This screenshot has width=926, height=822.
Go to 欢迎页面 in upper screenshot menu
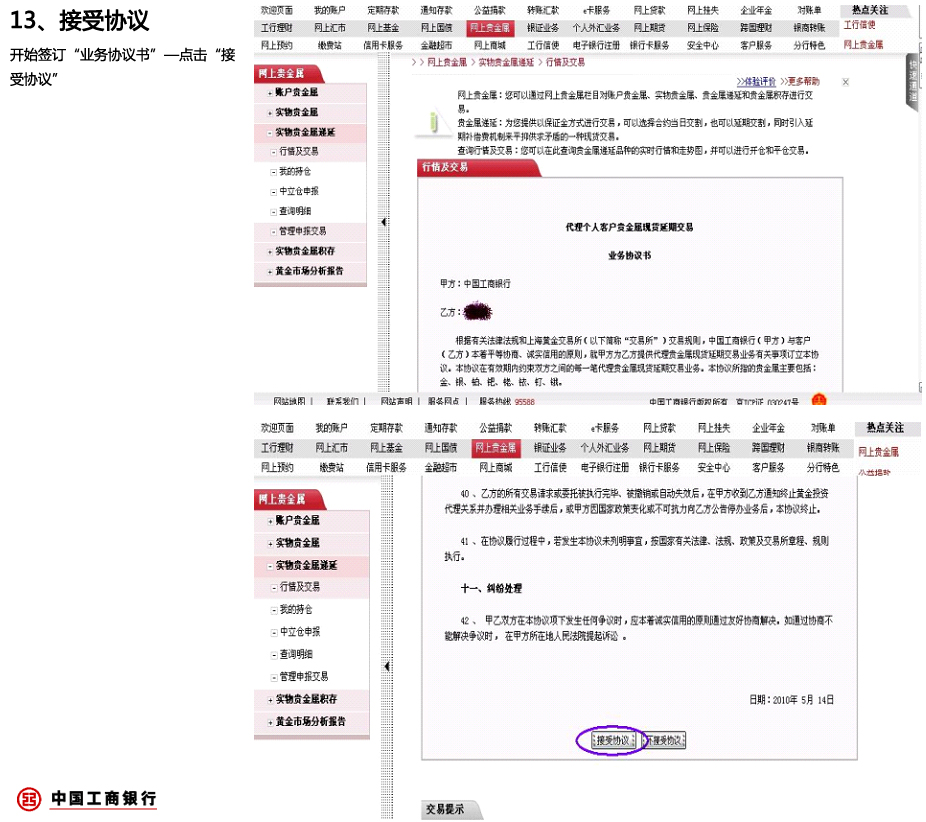click(x=276, y=10)
